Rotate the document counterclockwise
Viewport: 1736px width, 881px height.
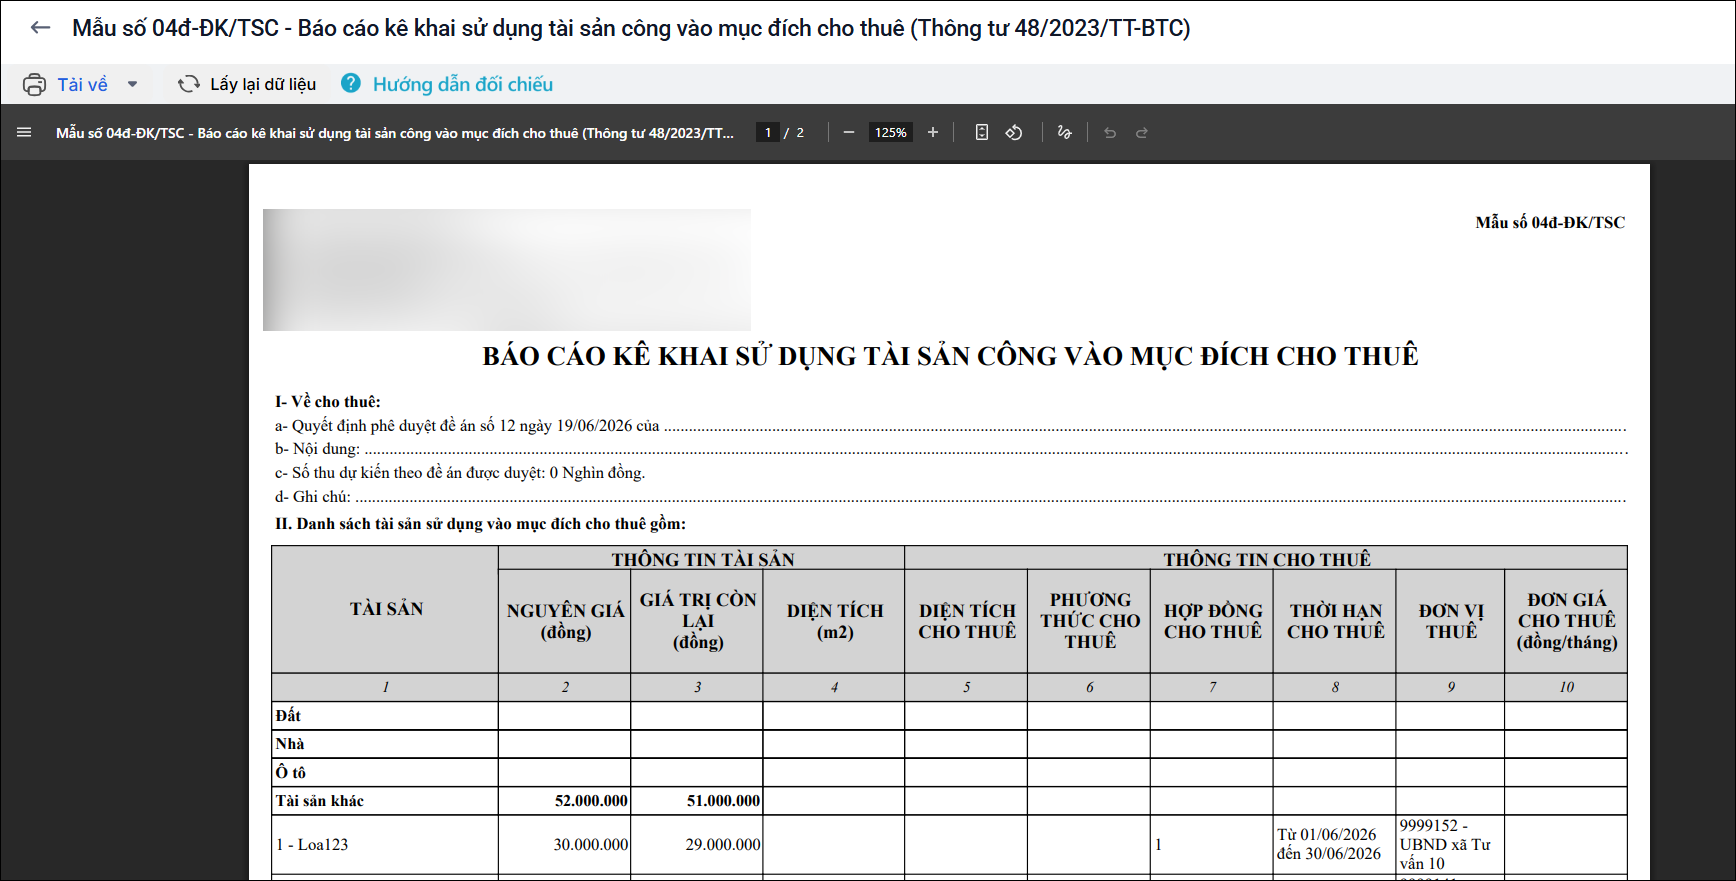point(1014,132)
